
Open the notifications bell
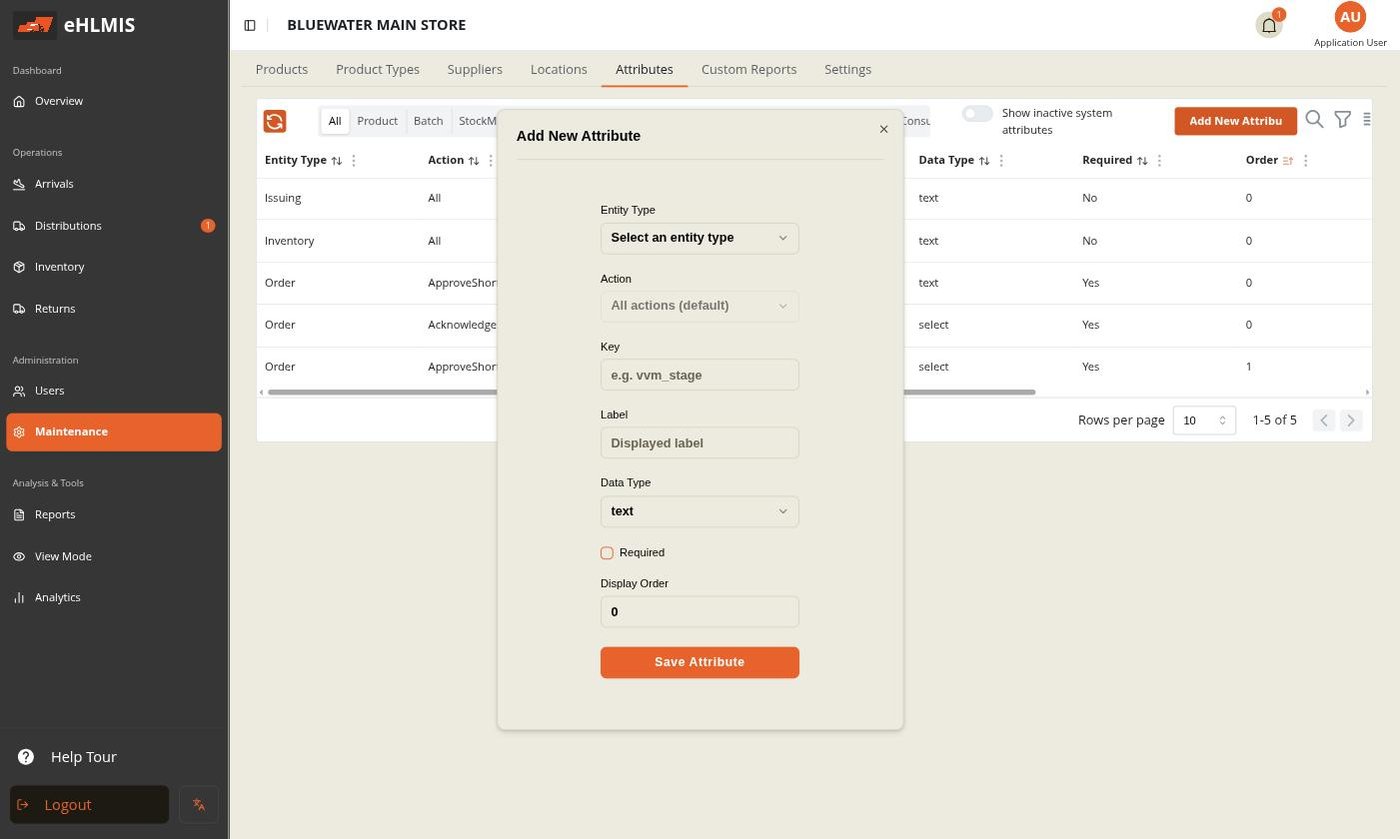point(1269,25)
